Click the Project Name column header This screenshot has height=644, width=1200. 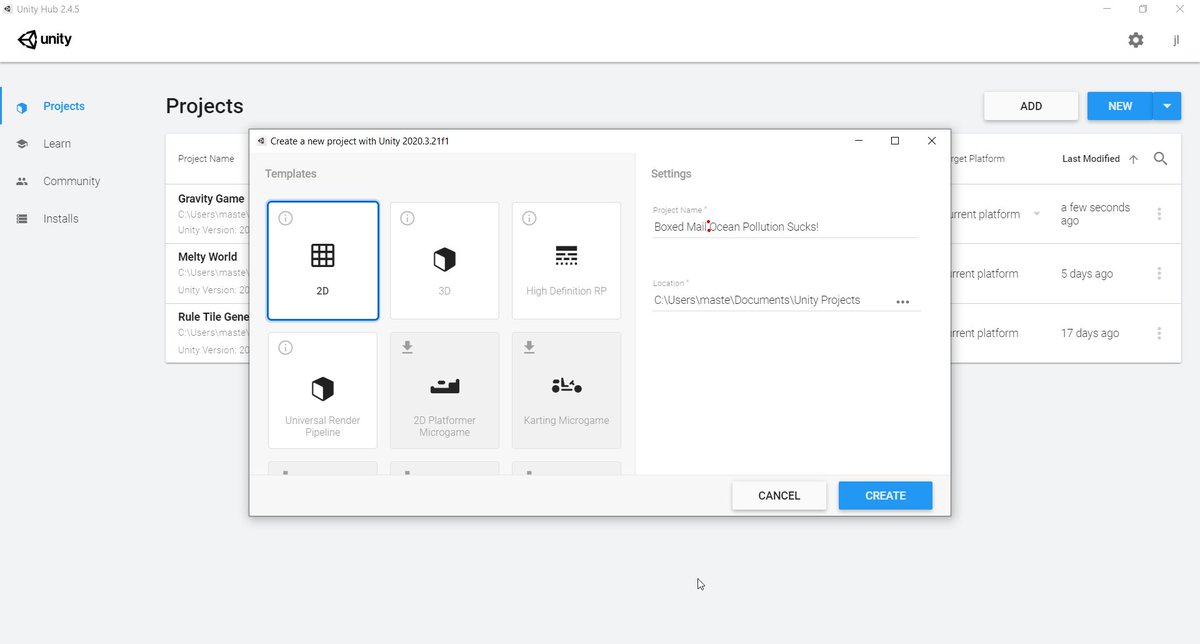[x=206, y=159]
